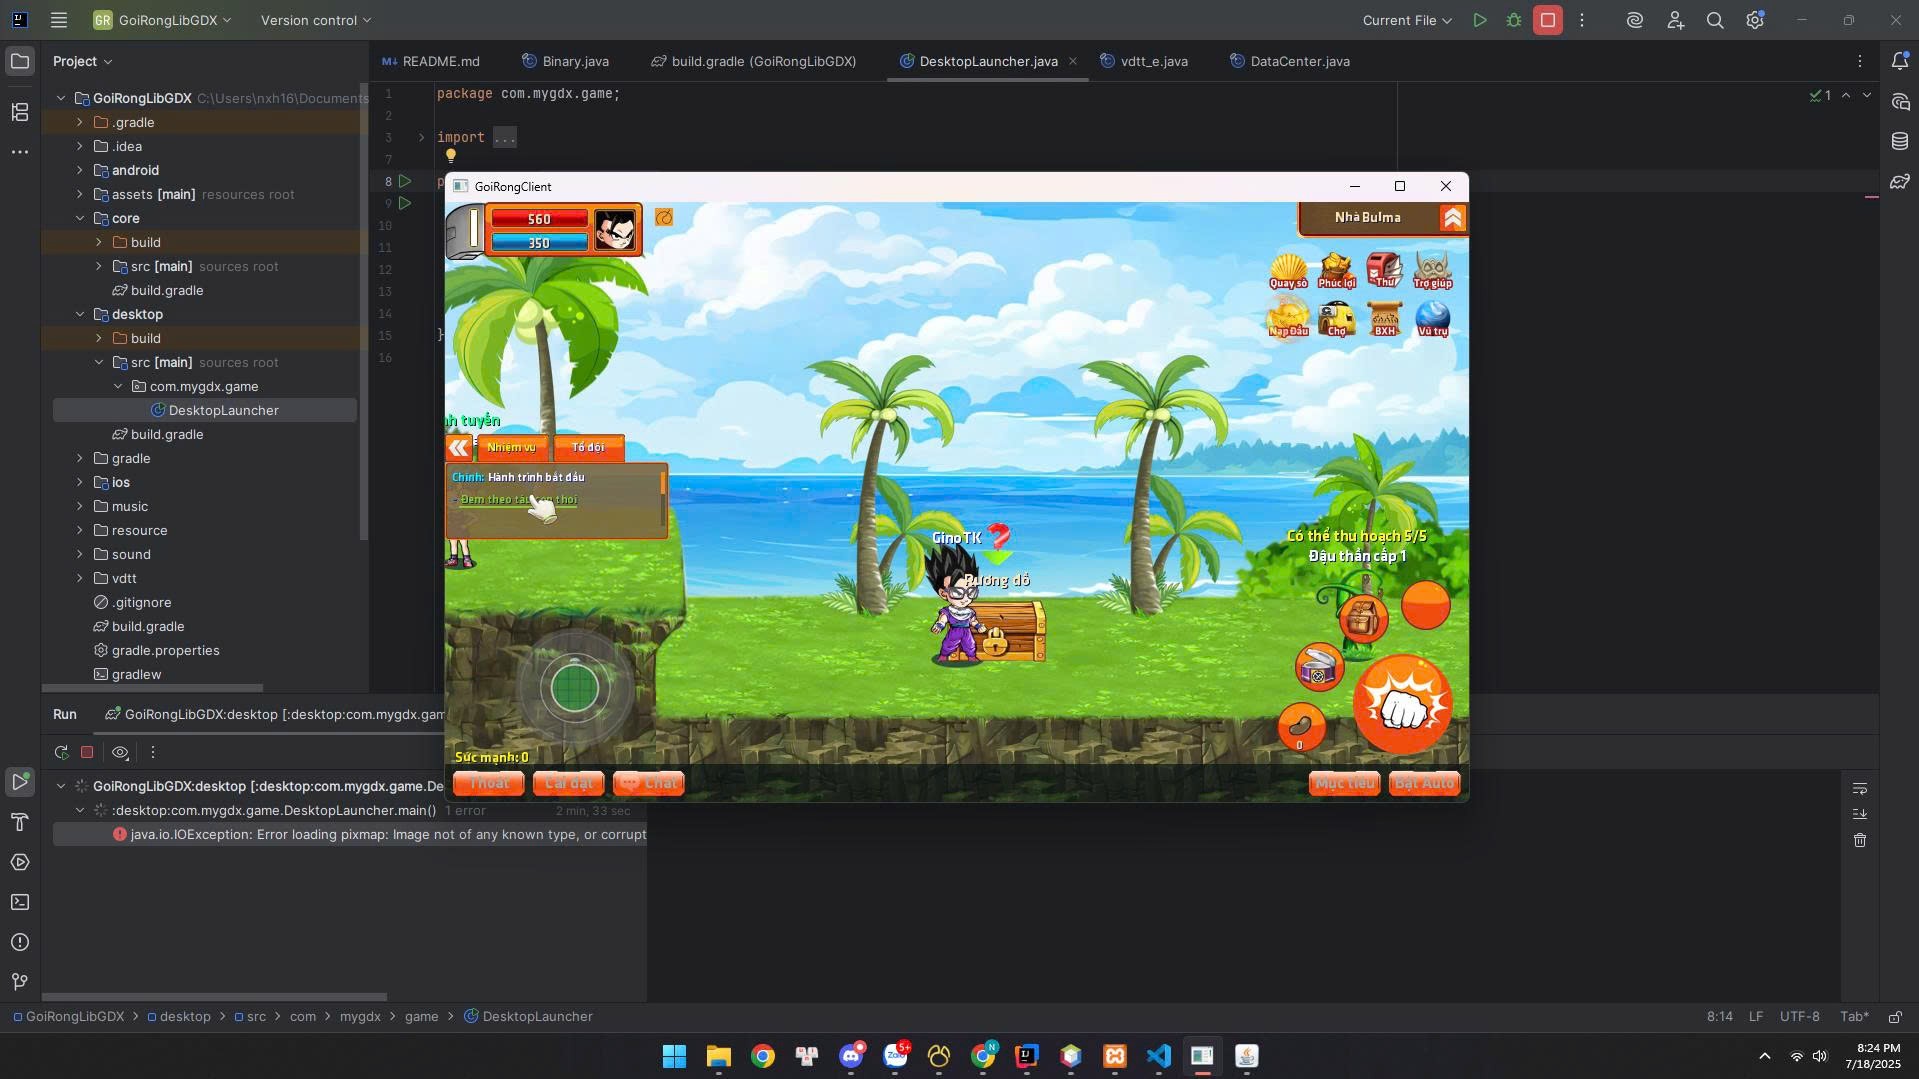Open the Nạp Đầu top-up icon

pos(1288,319)
